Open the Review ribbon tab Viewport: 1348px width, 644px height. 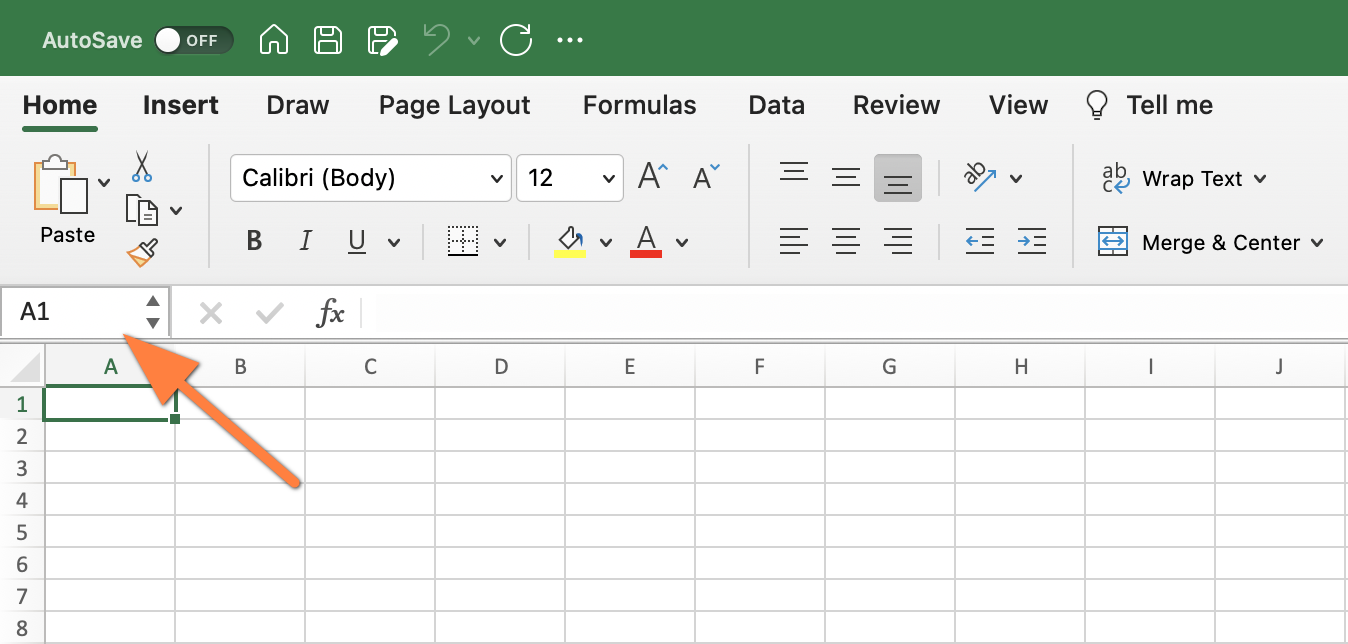(896, 104)
